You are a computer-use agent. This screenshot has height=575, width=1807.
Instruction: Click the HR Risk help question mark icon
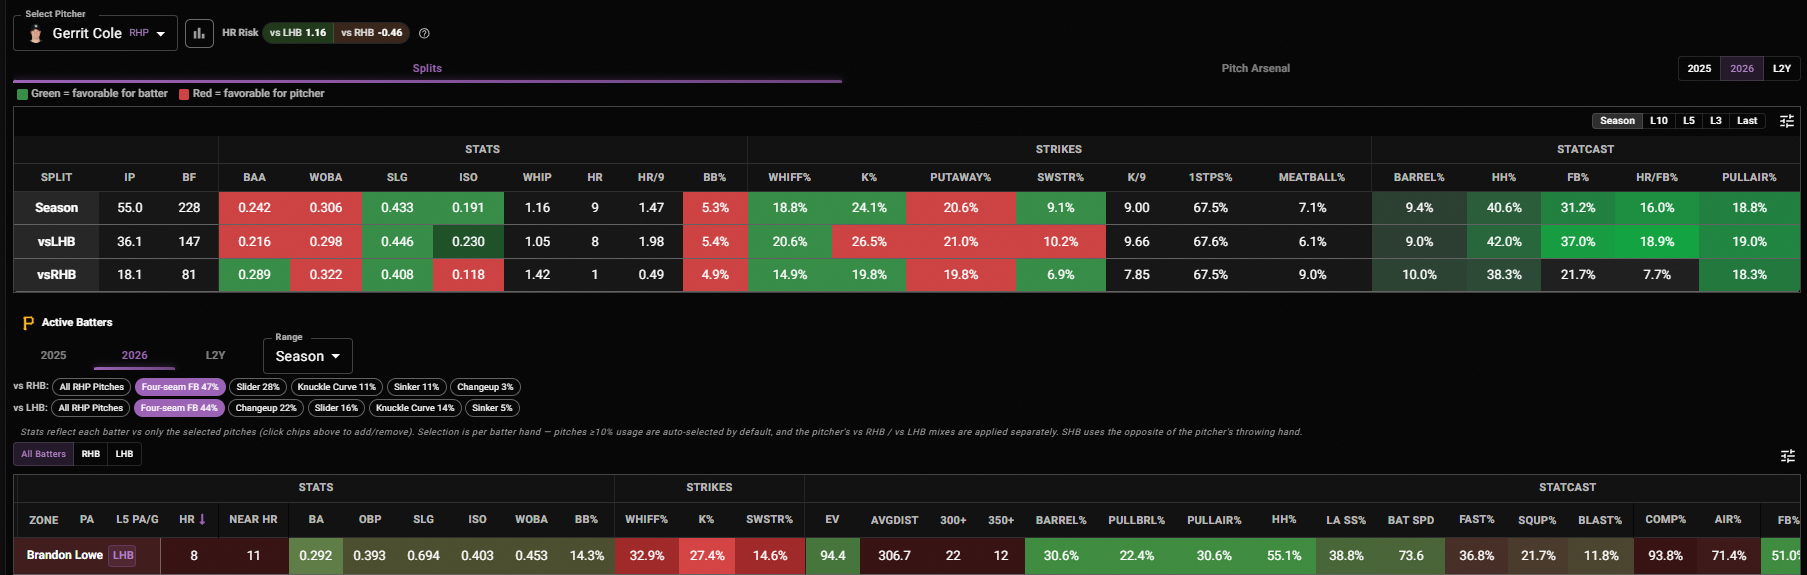tap(424, 33)
